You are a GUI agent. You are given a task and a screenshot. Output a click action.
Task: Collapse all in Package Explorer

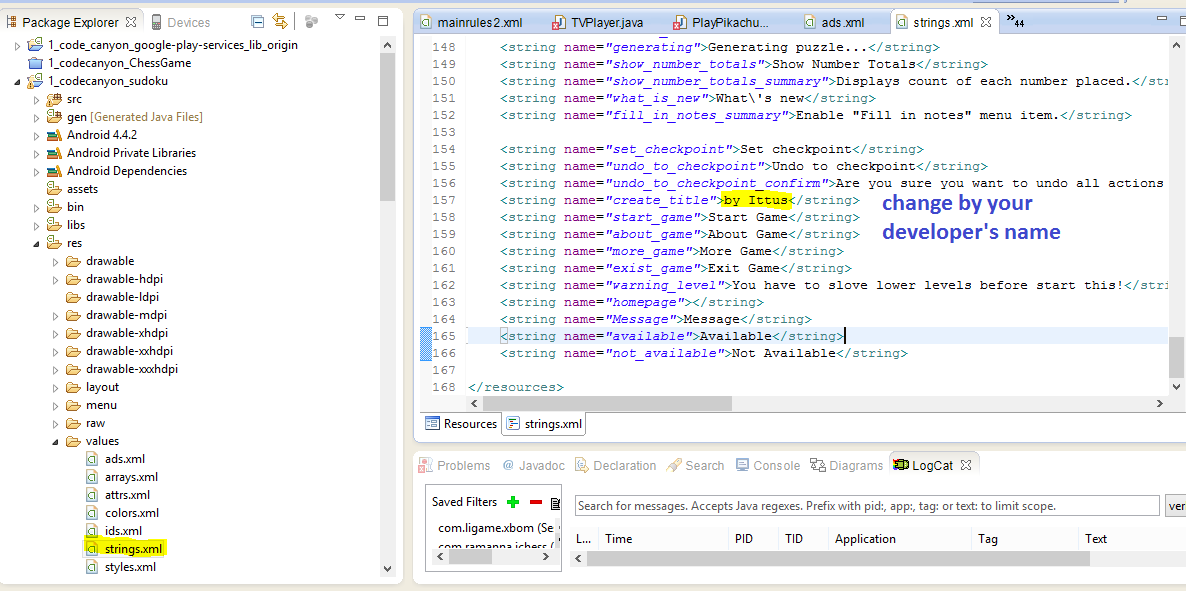pyautogui.click(x=257, y=22)
